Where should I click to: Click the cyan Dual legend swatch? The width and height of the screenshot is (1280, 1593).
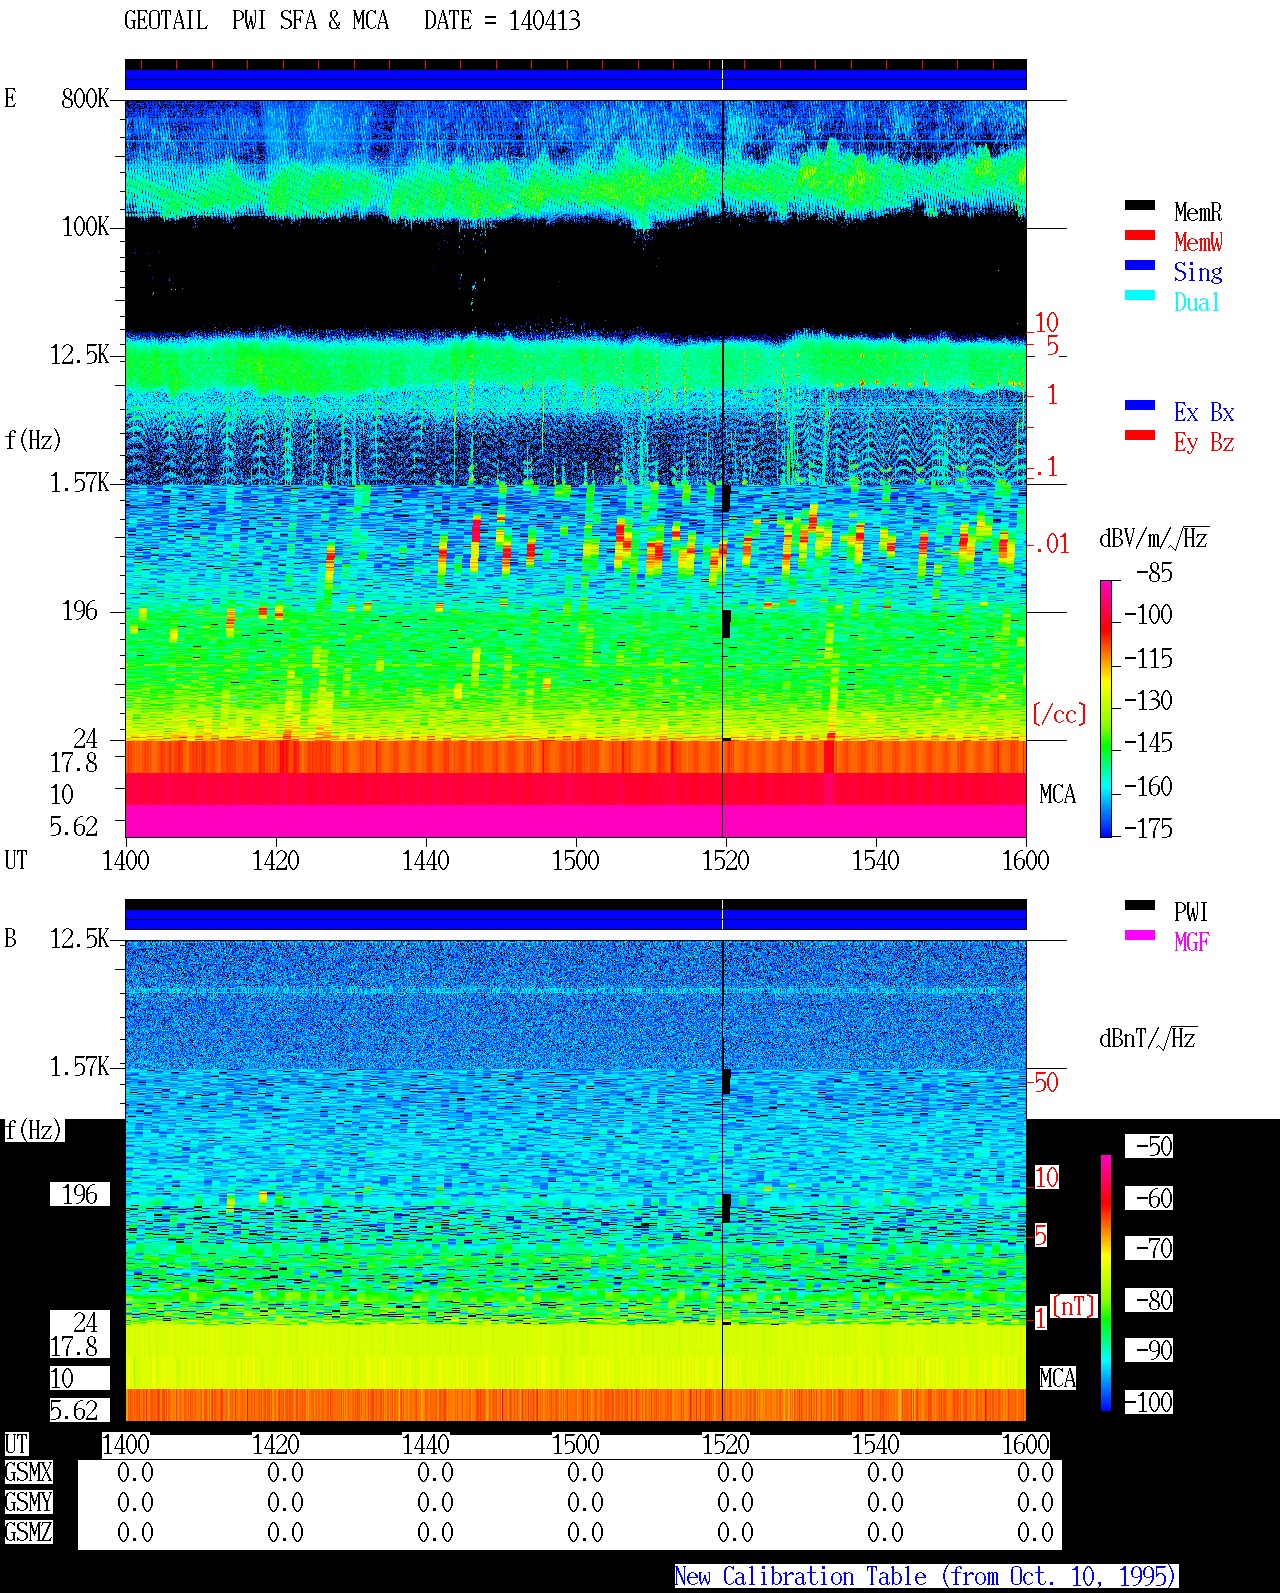click(x=1140, y=295)
